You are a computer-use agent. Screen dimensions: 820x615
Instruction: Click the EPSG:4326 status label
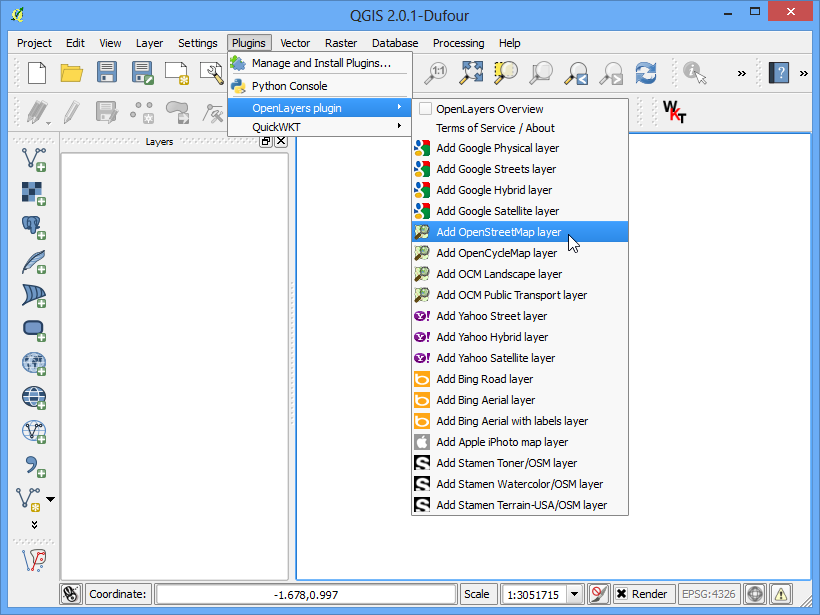click(x=709, y=594)
